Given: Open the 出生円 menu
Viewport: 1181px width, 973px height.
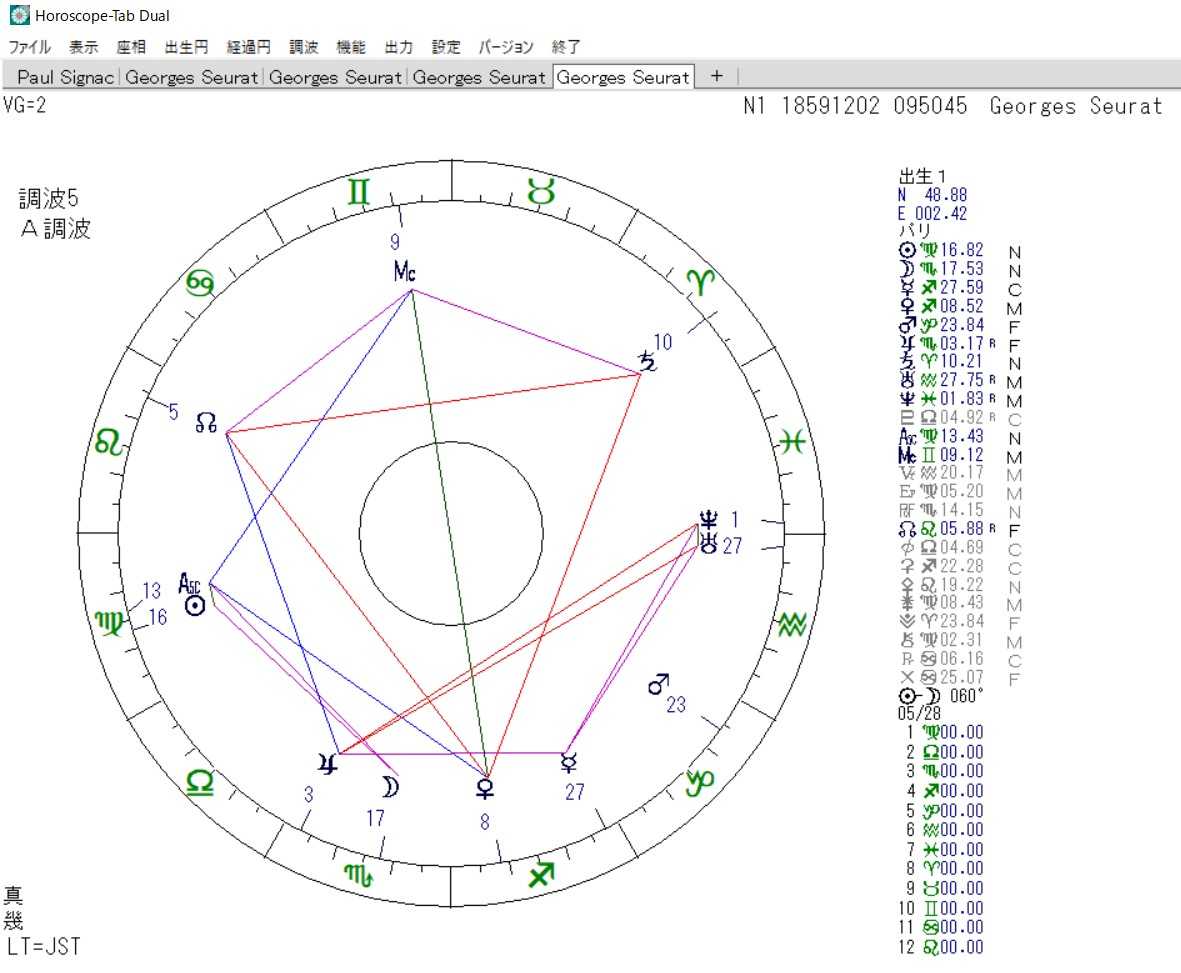Looking at the screenshot, I should 186,47.
